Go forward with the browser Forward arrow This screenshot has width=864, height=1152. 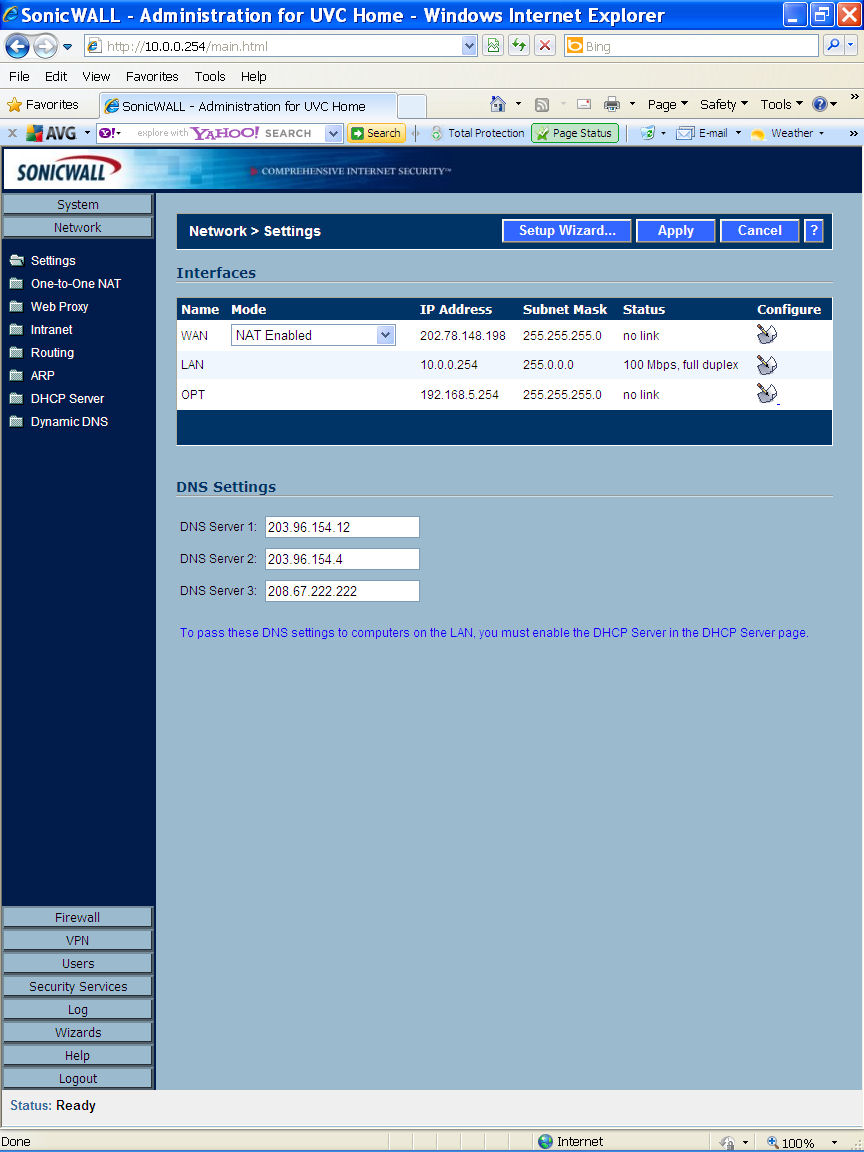point(45,46)
